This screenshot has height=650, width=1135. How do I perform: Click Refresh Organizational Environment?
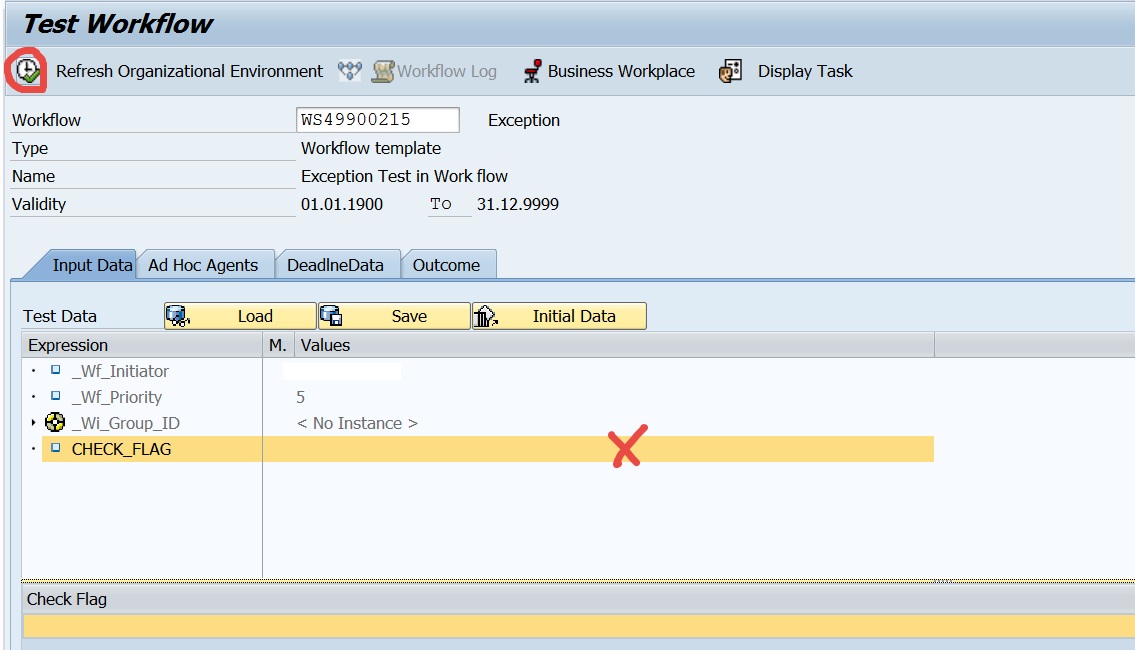click(x=190, y=71)
